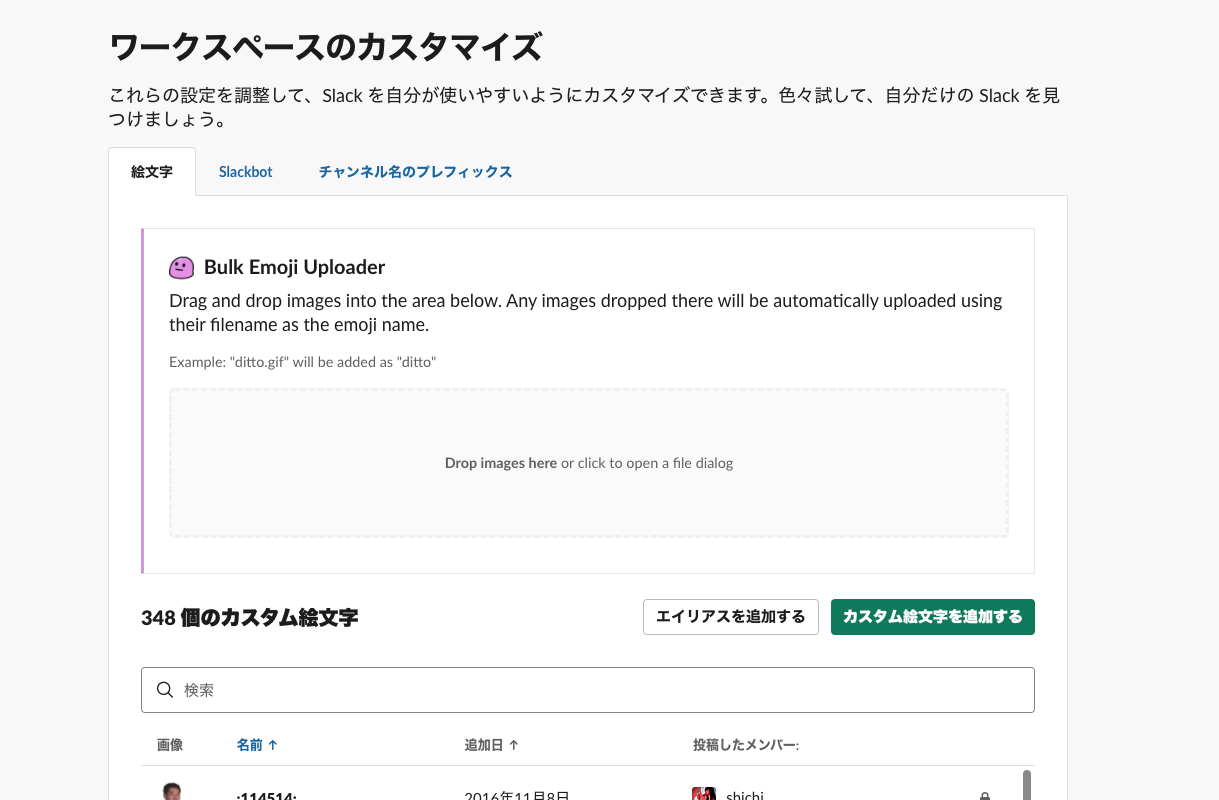Click the カスタム絵文字を追加する button
1219x800 pixels.
coord(933,617)
